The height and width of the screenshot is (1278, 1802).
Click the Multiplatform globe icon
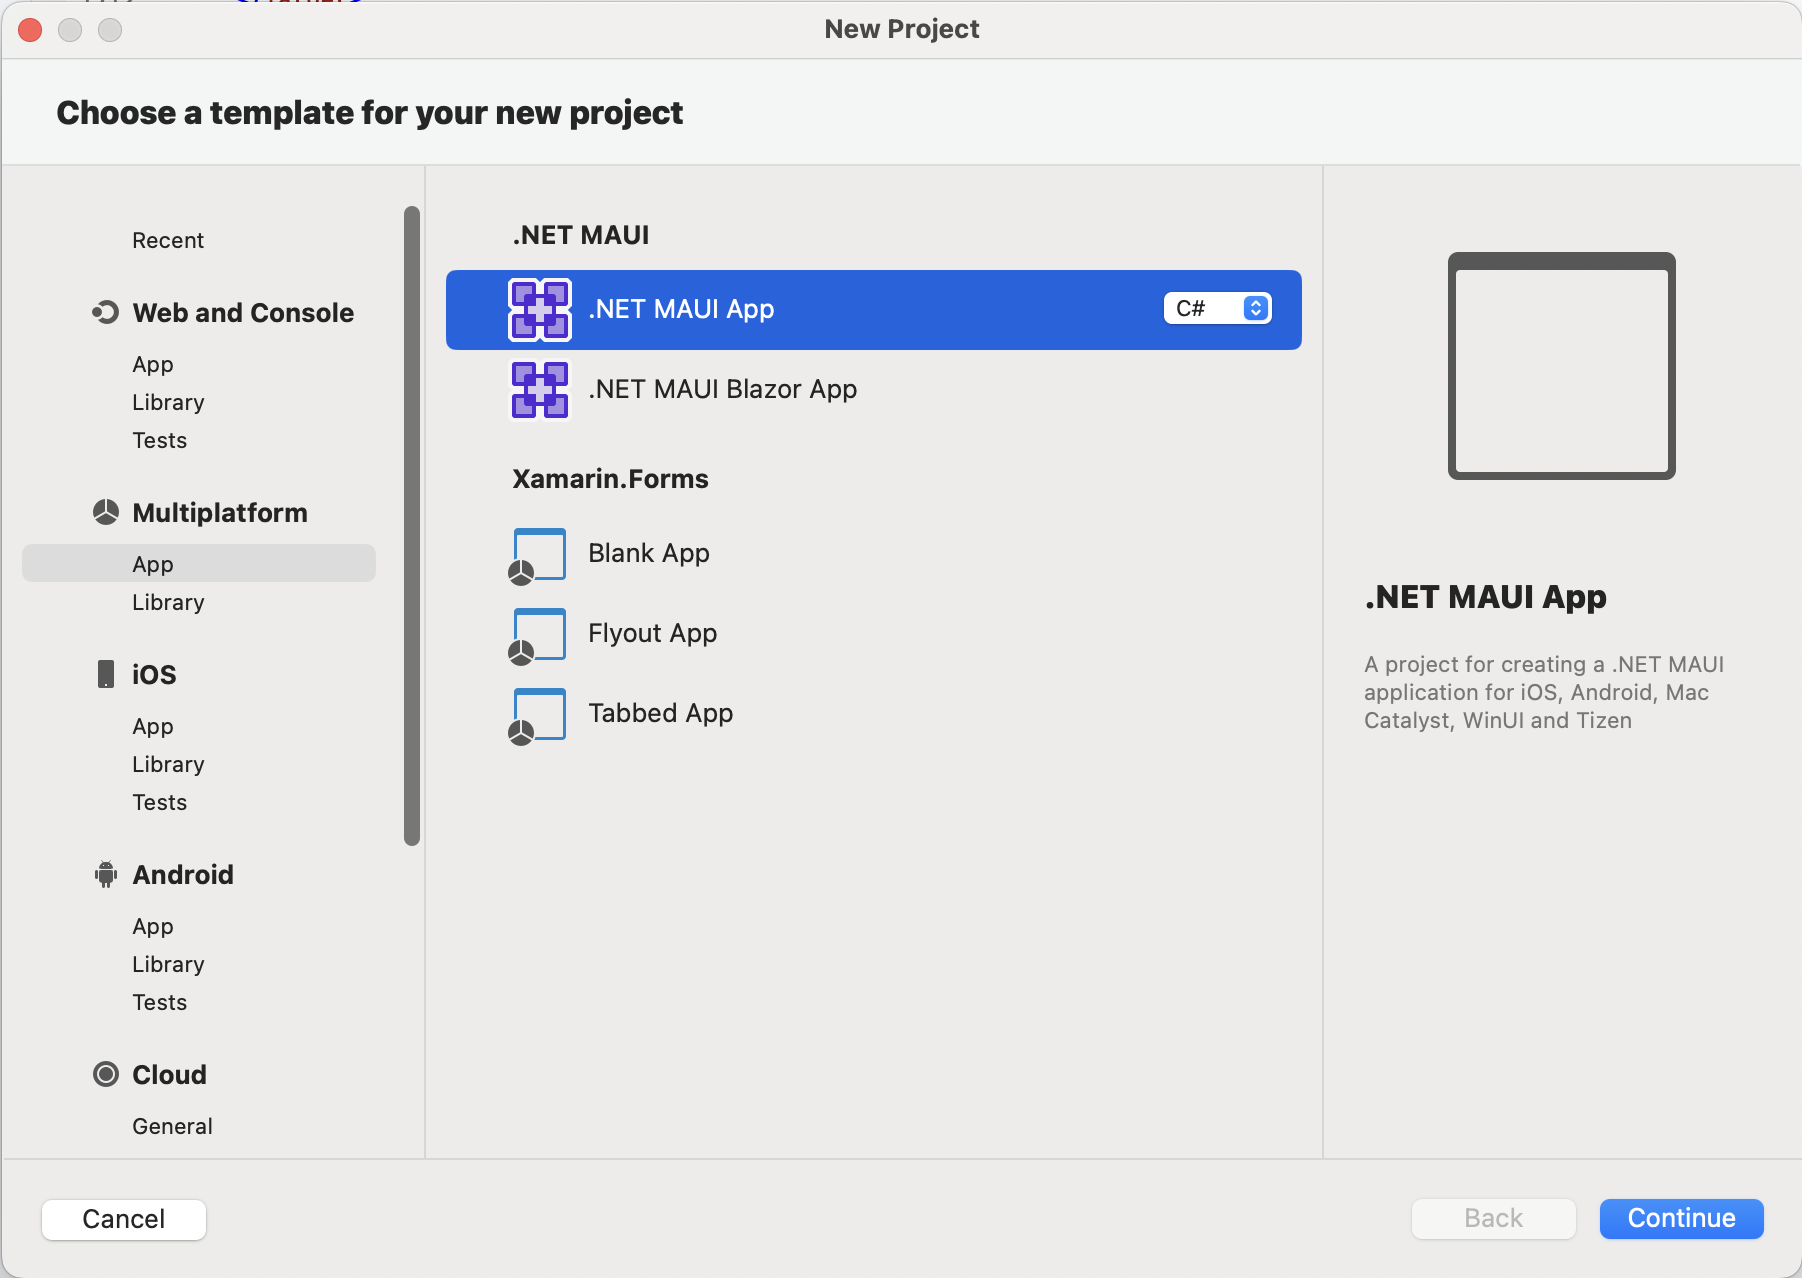[x=106, y=511]
